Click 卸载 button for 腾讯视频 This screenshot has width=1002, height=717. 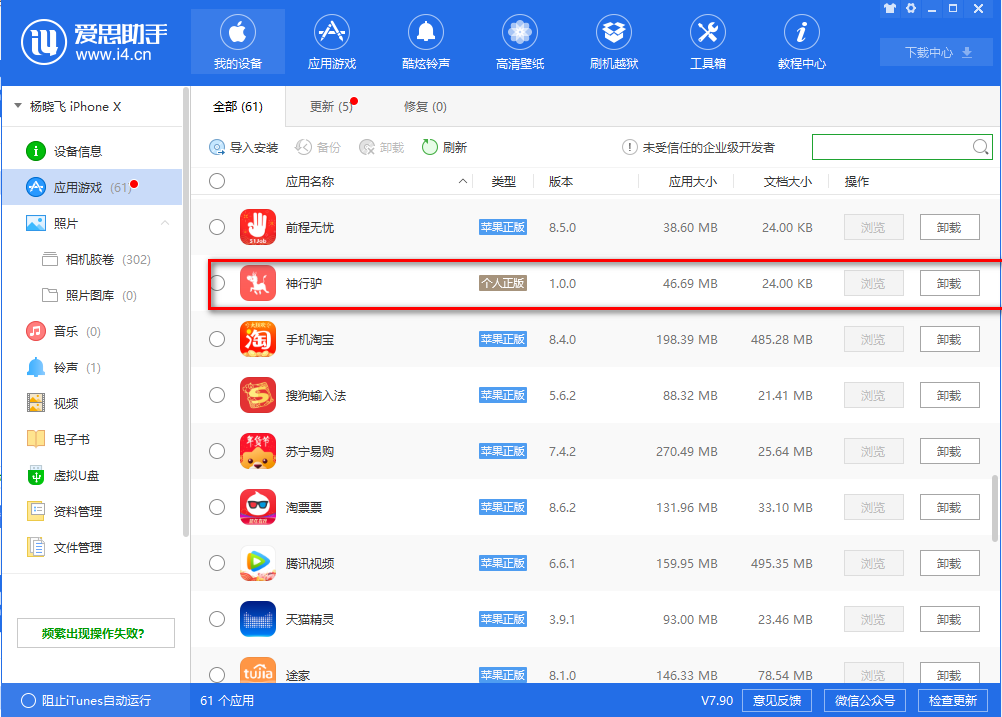coord(948,563)
